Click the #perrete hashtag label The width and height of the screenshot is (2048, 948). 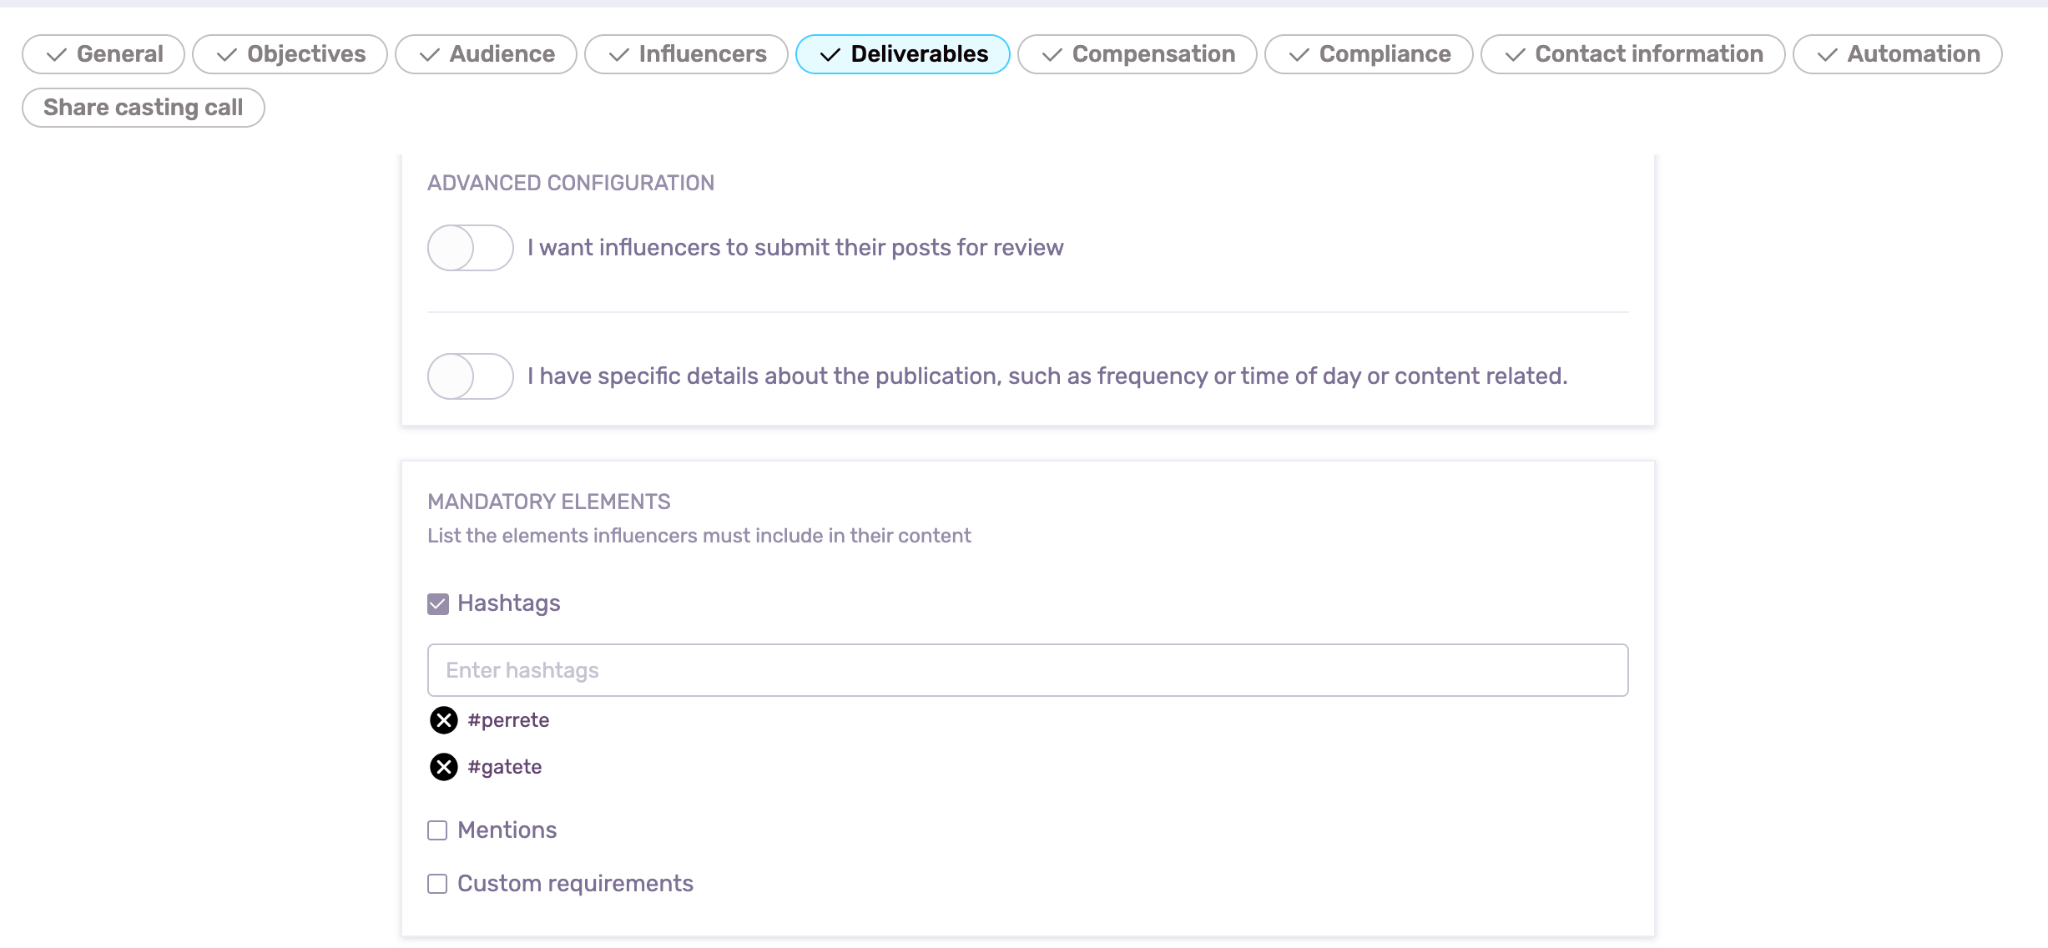coord(508,720)
